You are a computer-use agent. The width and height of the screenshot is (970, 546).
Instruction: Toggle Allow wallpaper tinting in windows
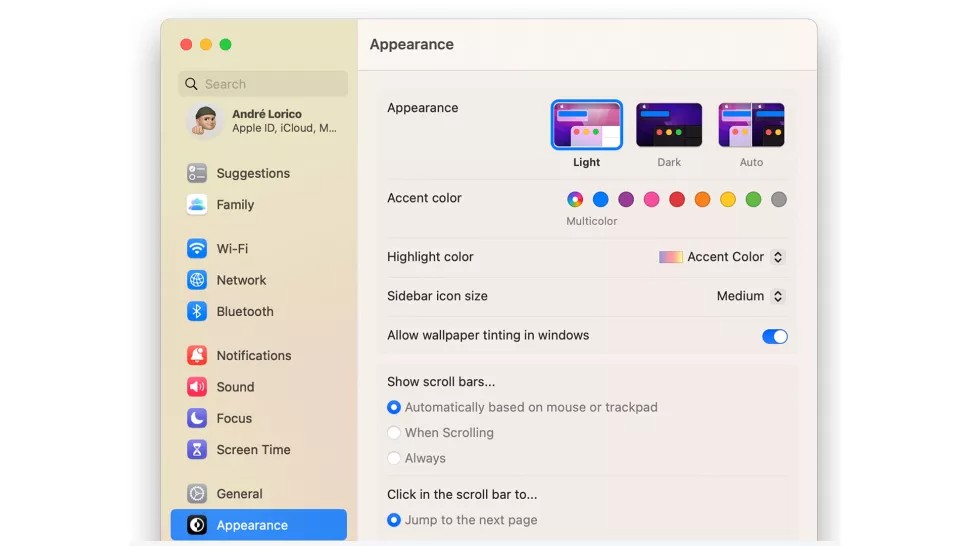(775, 336)
